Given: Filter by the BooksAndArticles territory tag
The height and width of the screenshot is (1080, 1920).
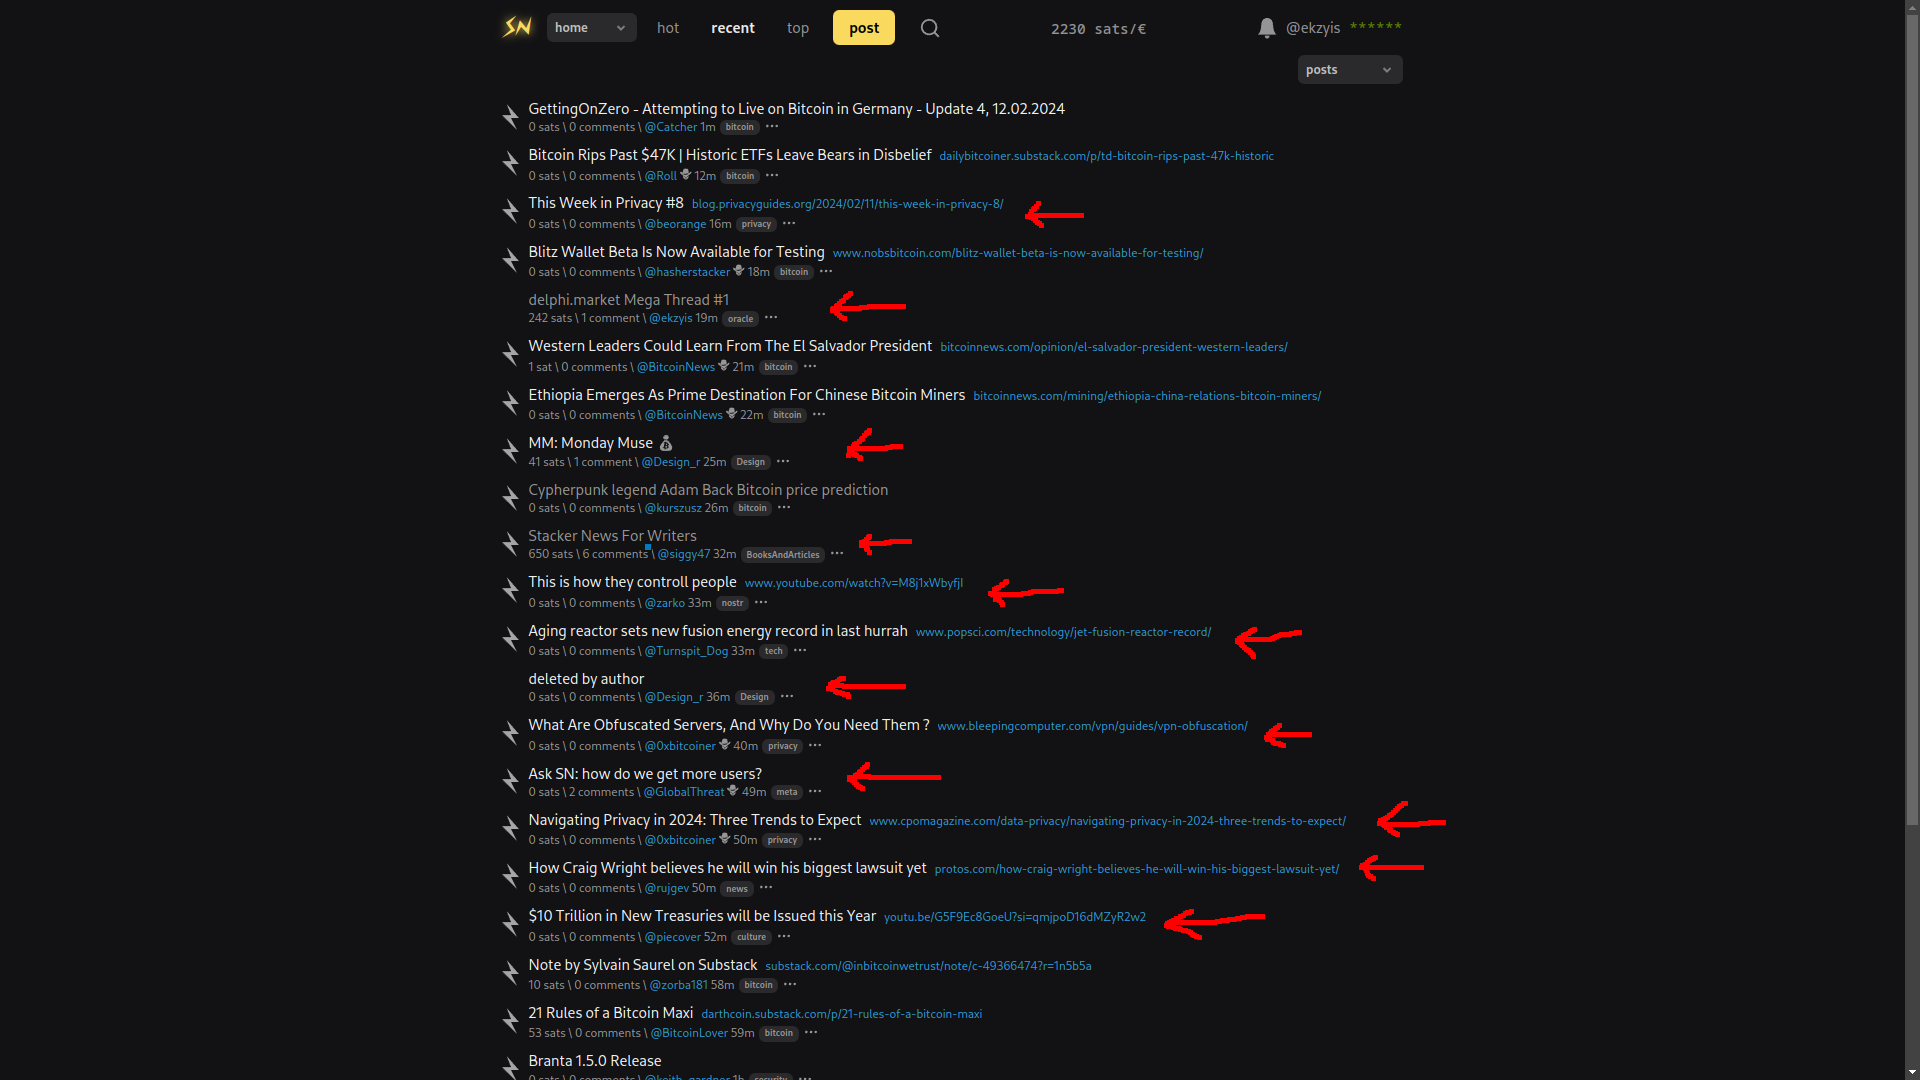Looking at the screenshot, I should click(x=783, y=555).
